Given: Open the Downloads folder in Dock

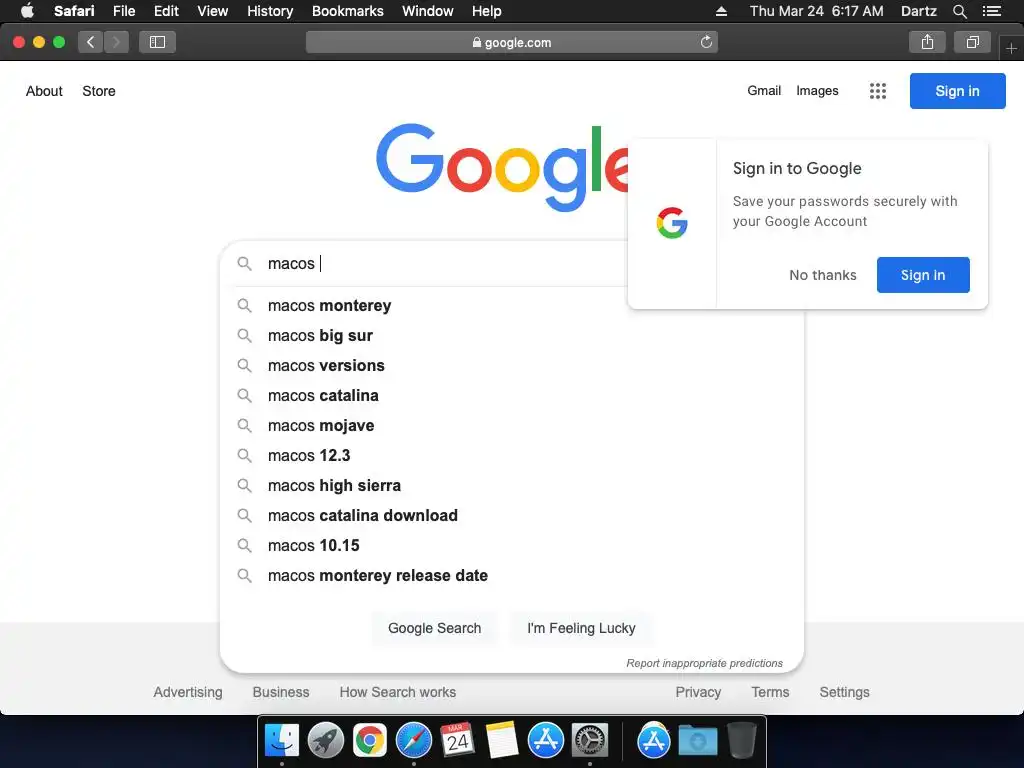Looking at the screenshot, I should 697,741.
